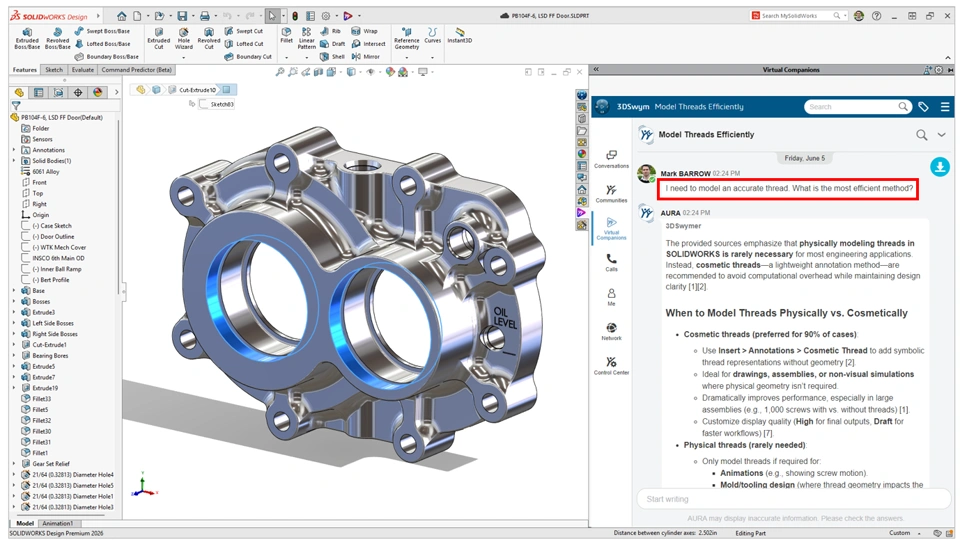Screen dimensions: 960x542
Task: Select Virtual Companions in sidebar
Action: click(611, 228)
